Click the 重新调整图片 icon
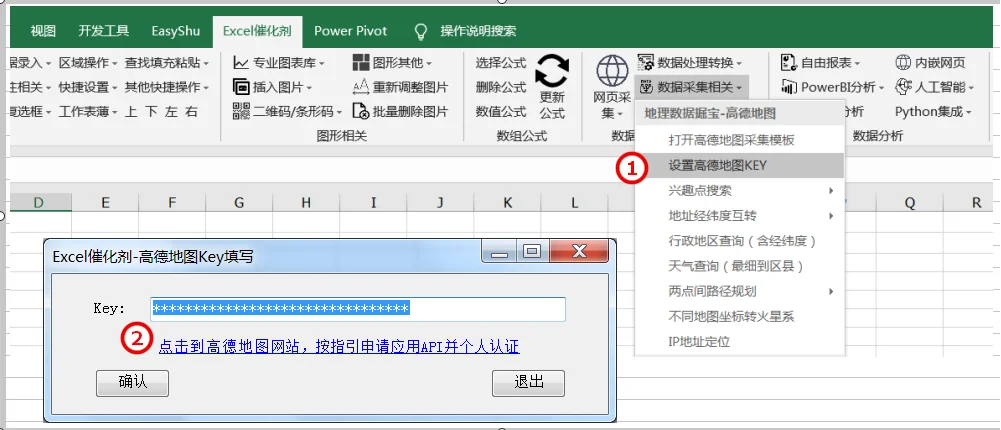The height and width of the screenshot is (430, 1001). click(361, 87)
